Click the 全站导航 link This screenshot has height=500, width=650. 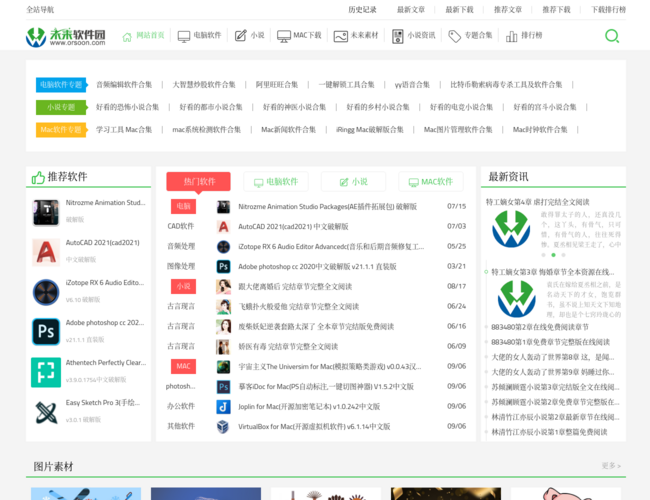pos(40,10)
